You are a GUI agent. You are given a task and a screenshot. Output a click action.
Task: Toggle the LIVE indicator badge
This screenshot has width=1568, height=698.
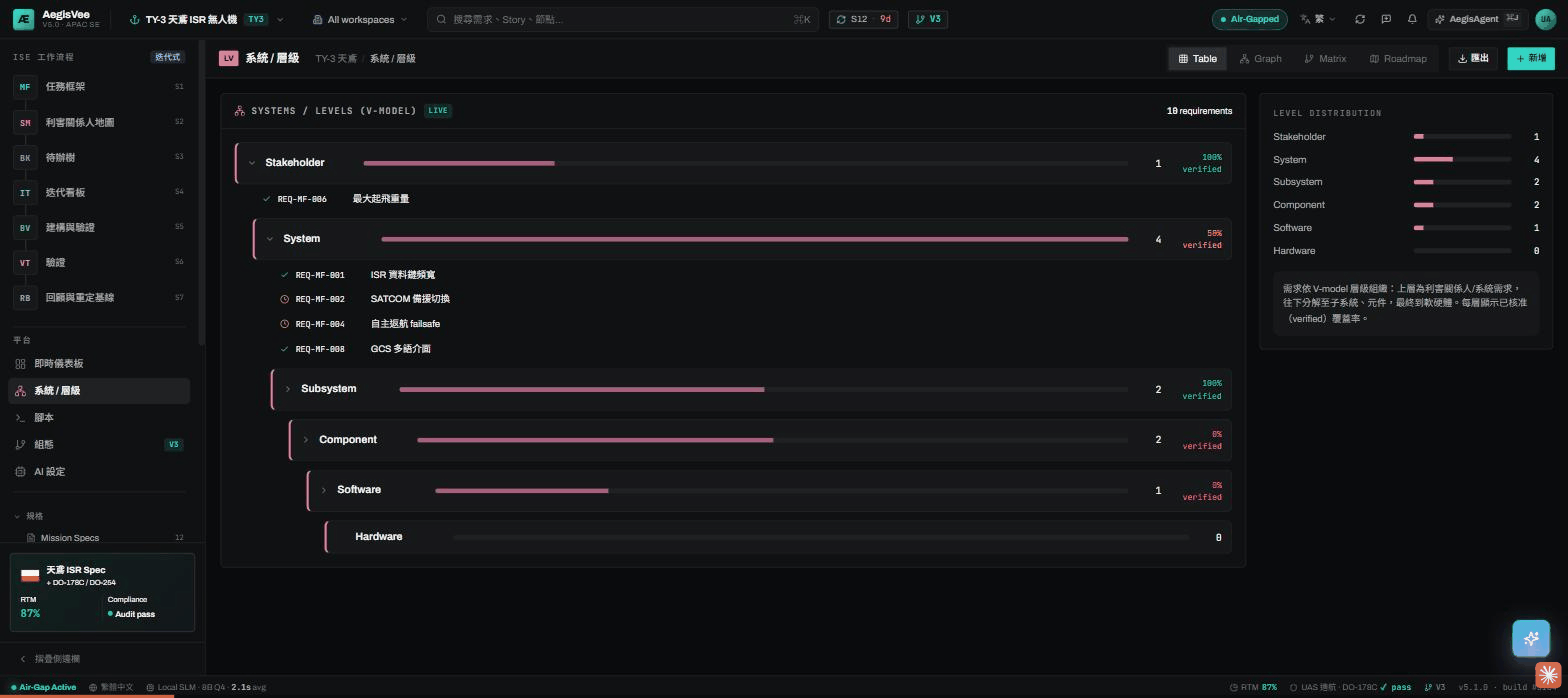click(438, 110)
